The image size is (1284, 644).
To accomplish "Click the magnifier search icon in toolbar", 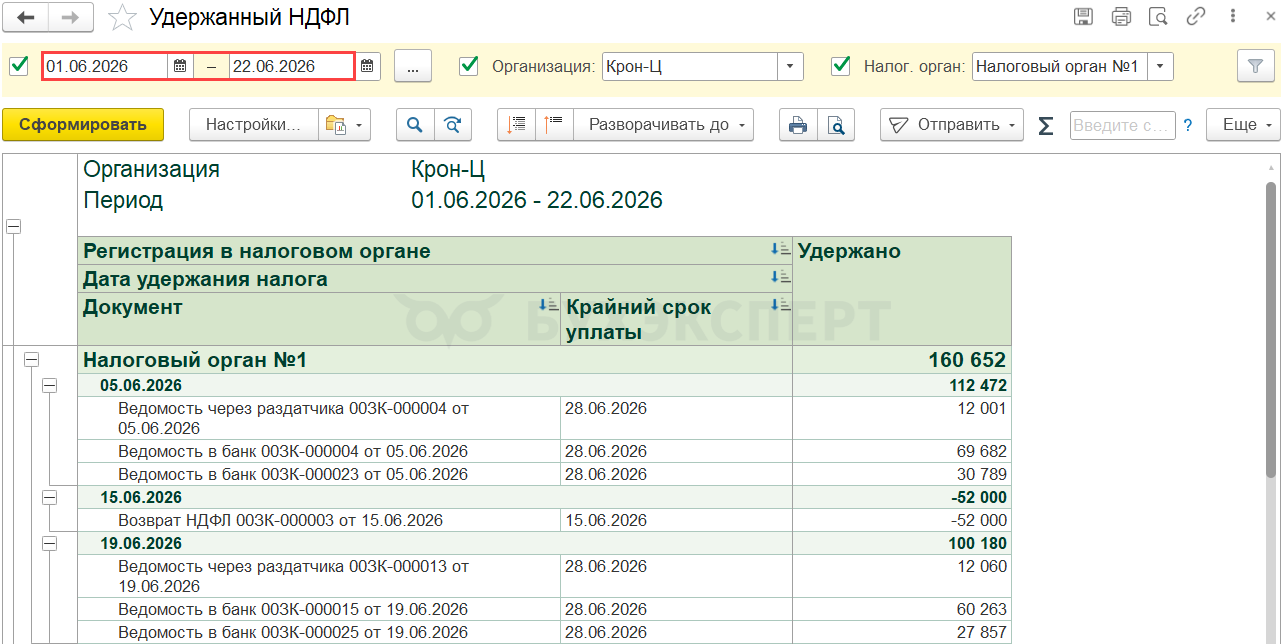I will [415, 125].
